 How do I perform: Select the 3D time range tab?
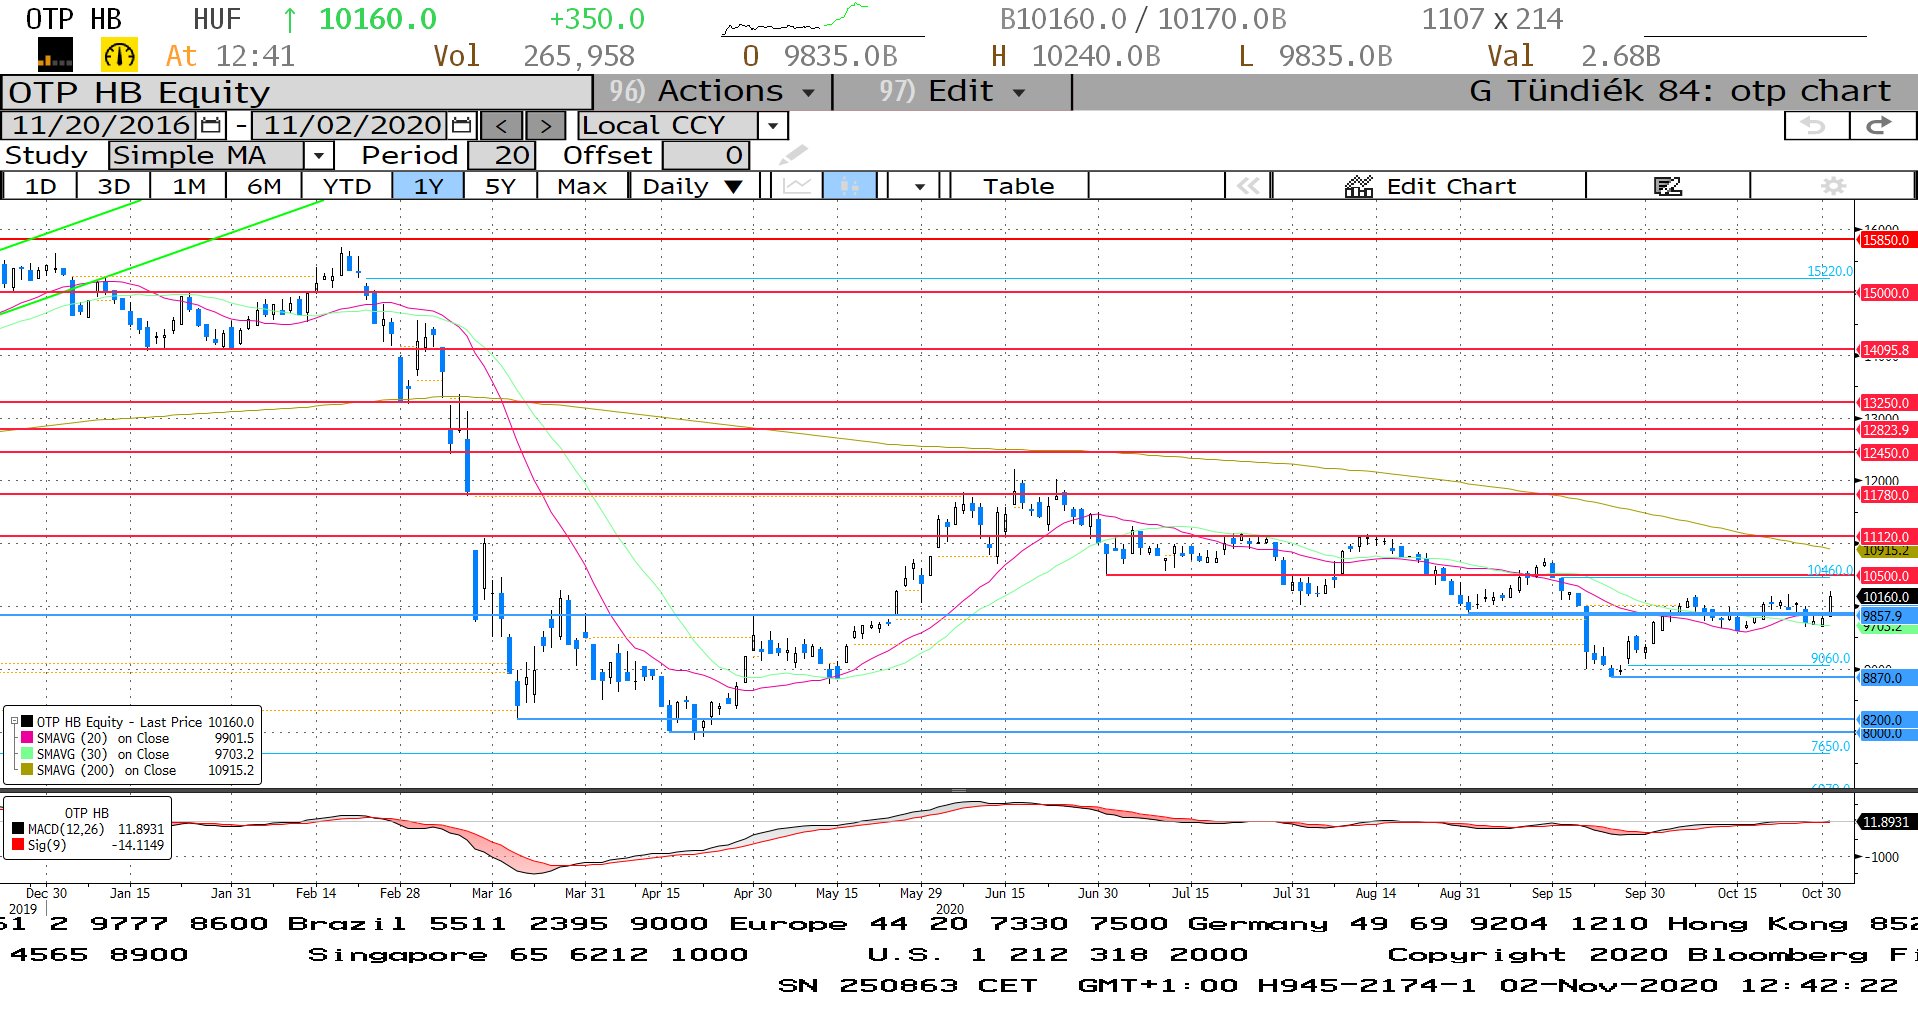click(x=114, y=186)
